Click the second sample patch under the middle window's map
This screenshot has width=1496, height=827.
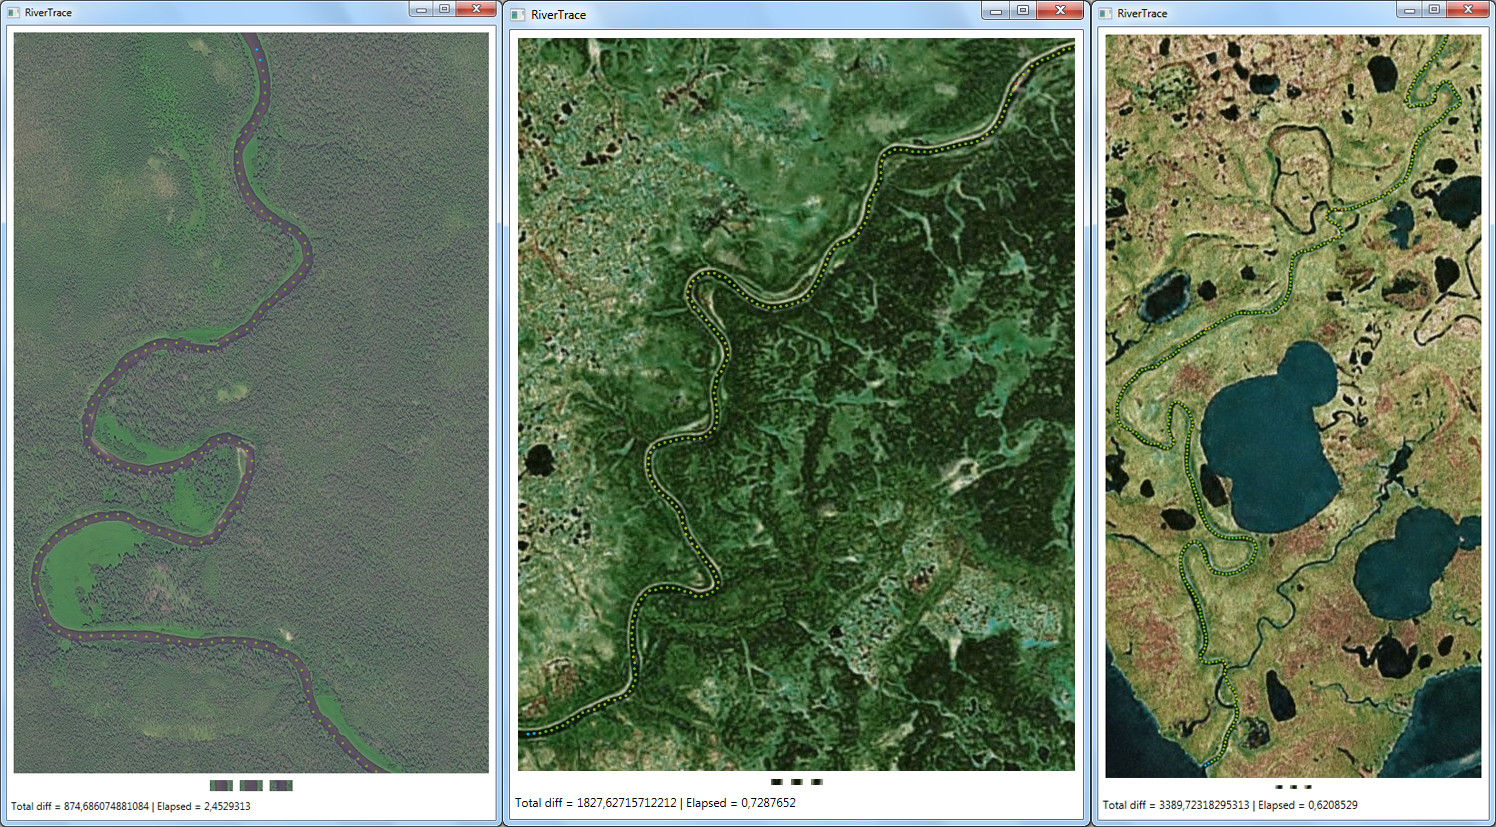(797, 781)
